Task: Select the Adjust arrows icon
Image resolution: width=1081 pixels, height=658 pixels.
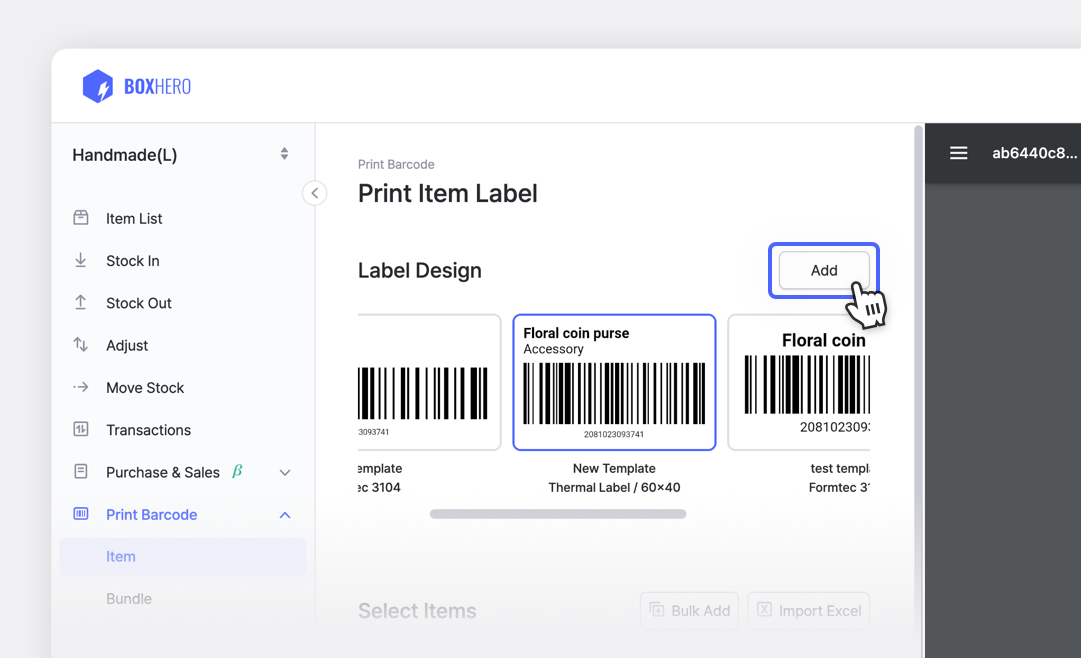Action: [80, 345]
